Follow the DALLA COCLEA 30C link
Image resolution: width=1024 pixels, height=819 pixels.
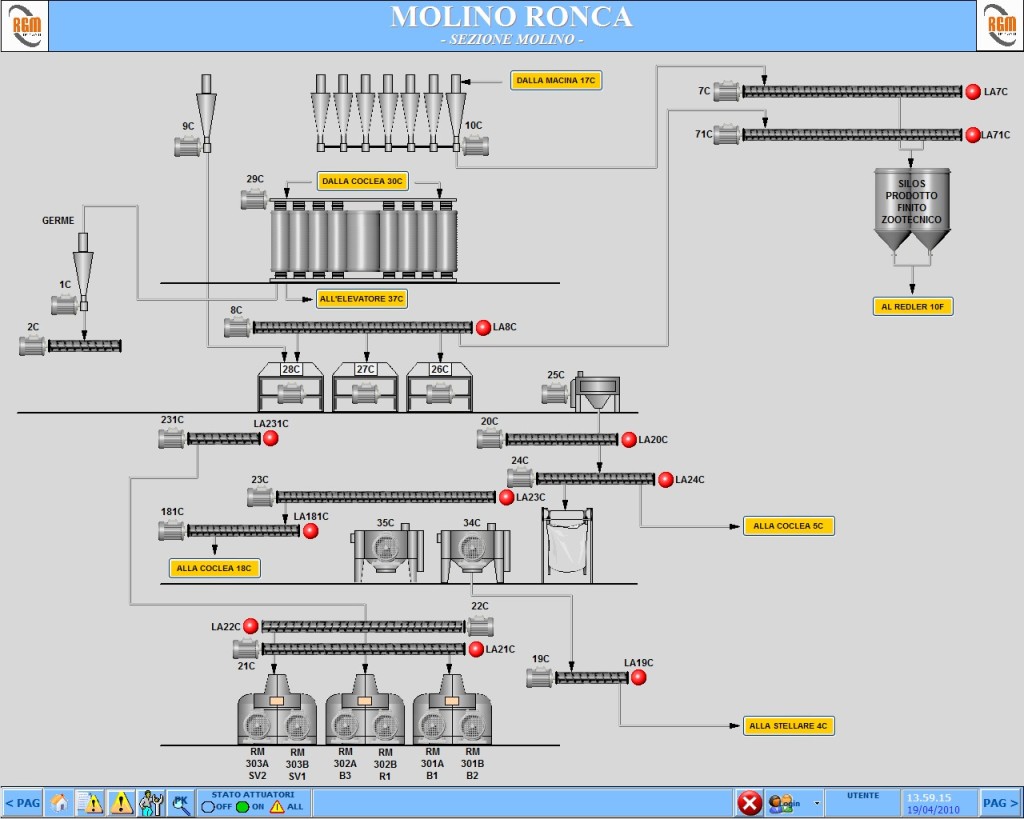pos(362,181)
